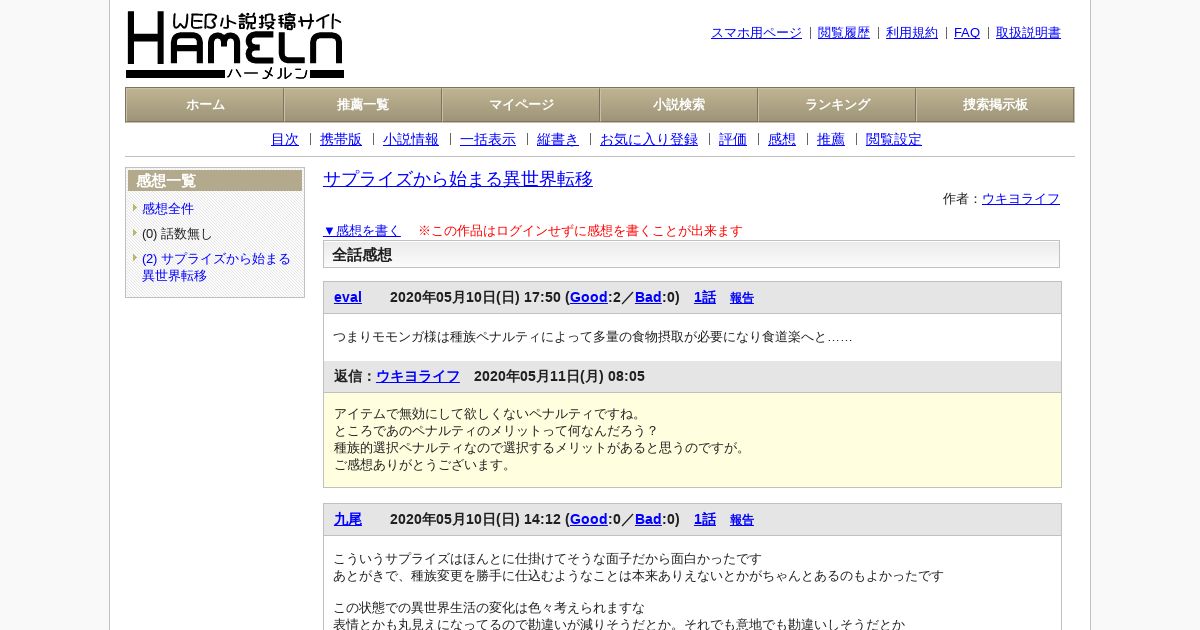Open the ランキング tab
The width and height of the screenshot is (1200, 630).
coord(837,105)
